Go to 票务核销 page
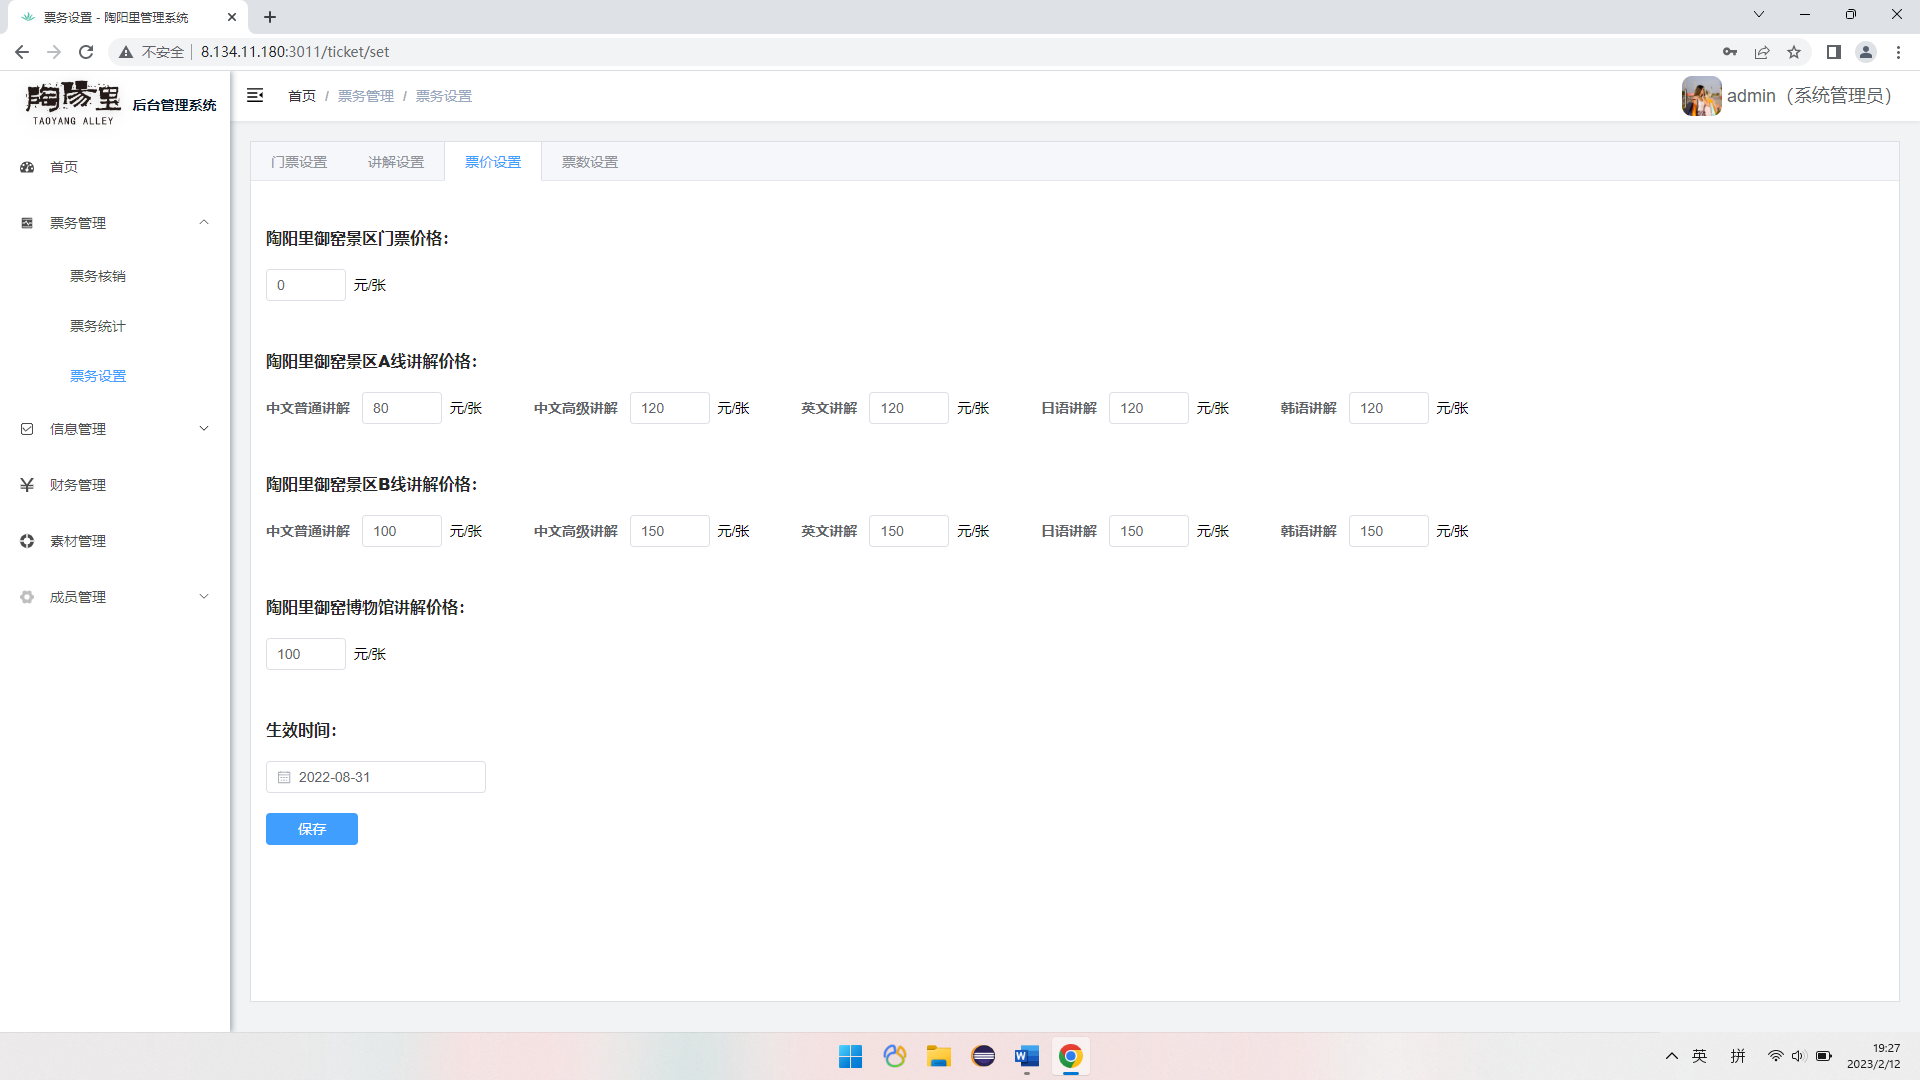 tap(98, 276)
